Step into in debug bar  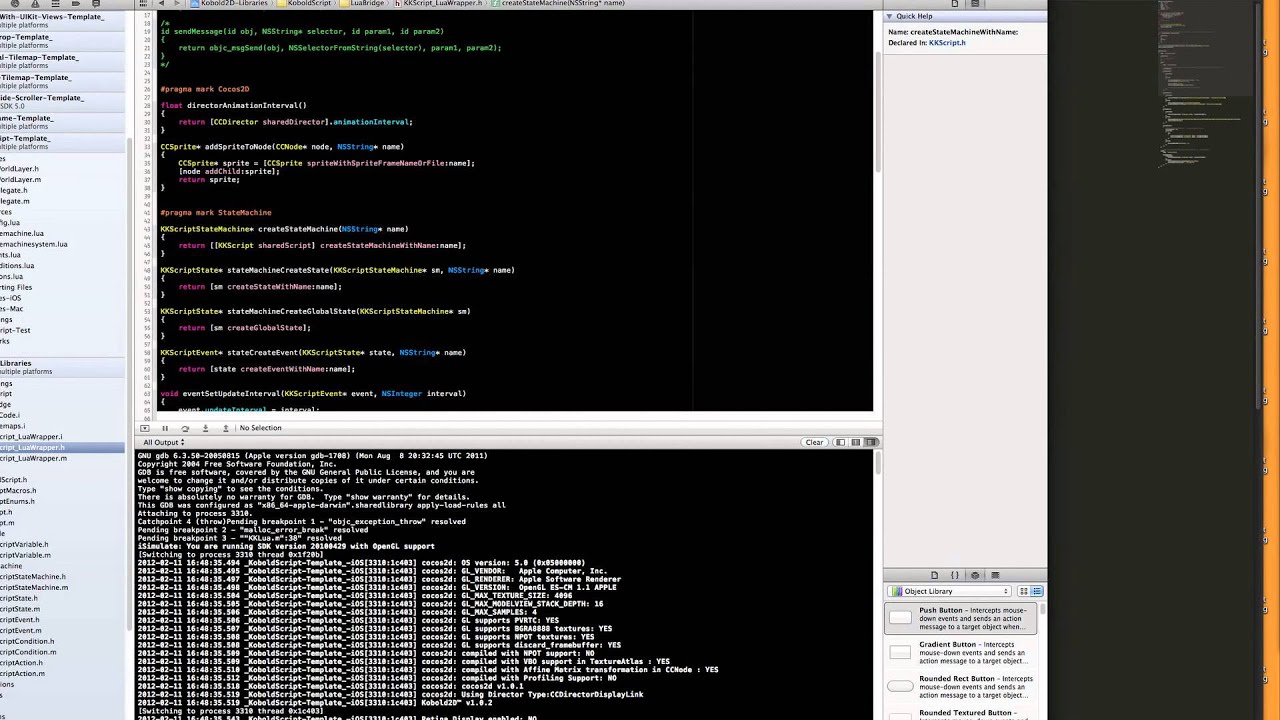[x=205, y=428]
